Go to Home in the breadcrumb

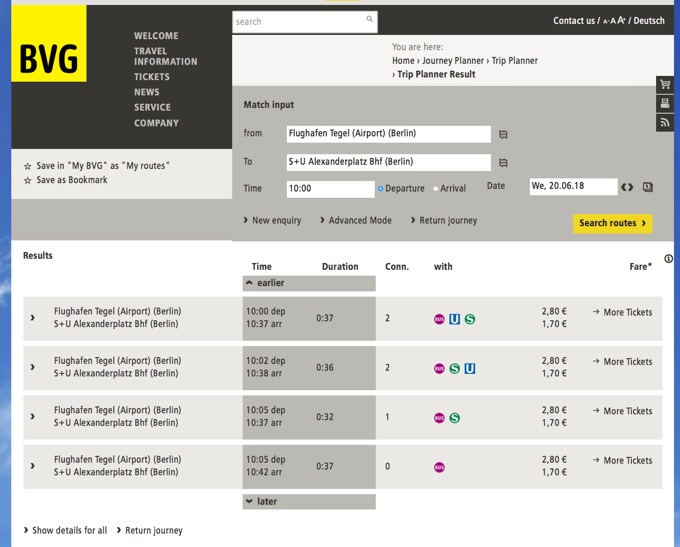point(403,61)
